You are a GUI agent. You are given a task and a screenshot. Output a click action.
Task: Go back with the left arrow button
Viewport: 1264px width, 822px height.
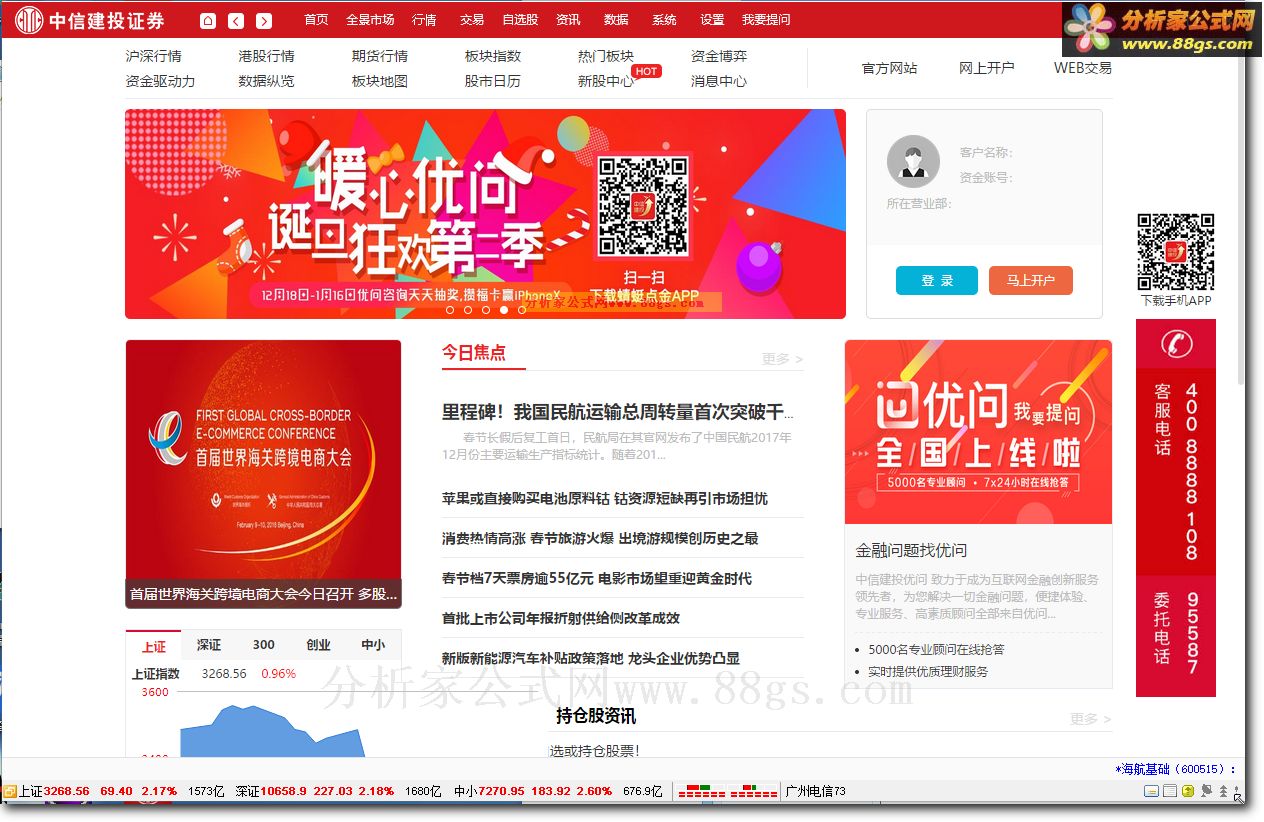tap(236, 20)
